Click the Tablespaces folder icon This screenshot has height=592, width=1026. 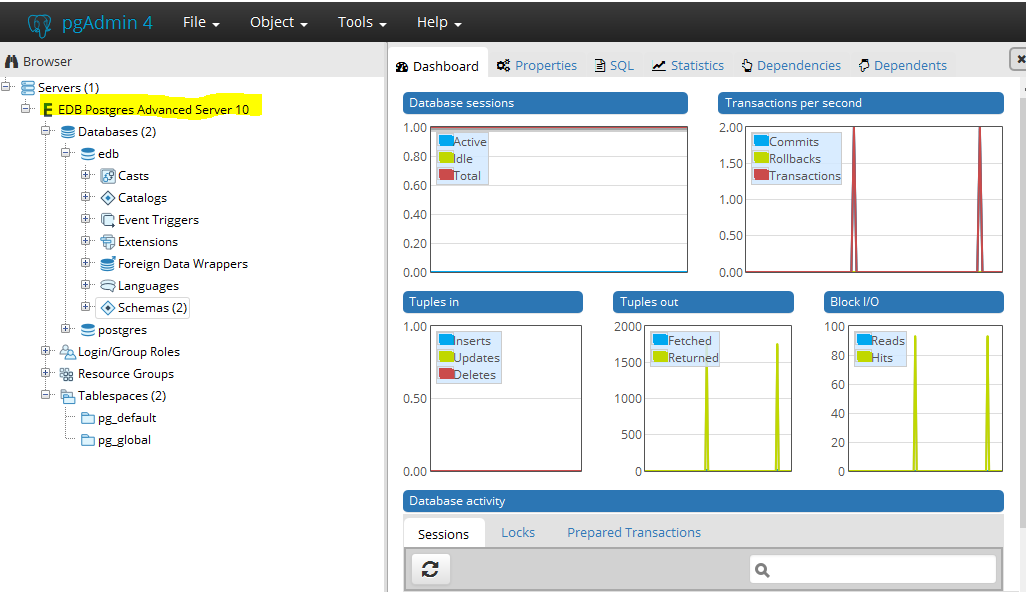[x=67, y=396]
